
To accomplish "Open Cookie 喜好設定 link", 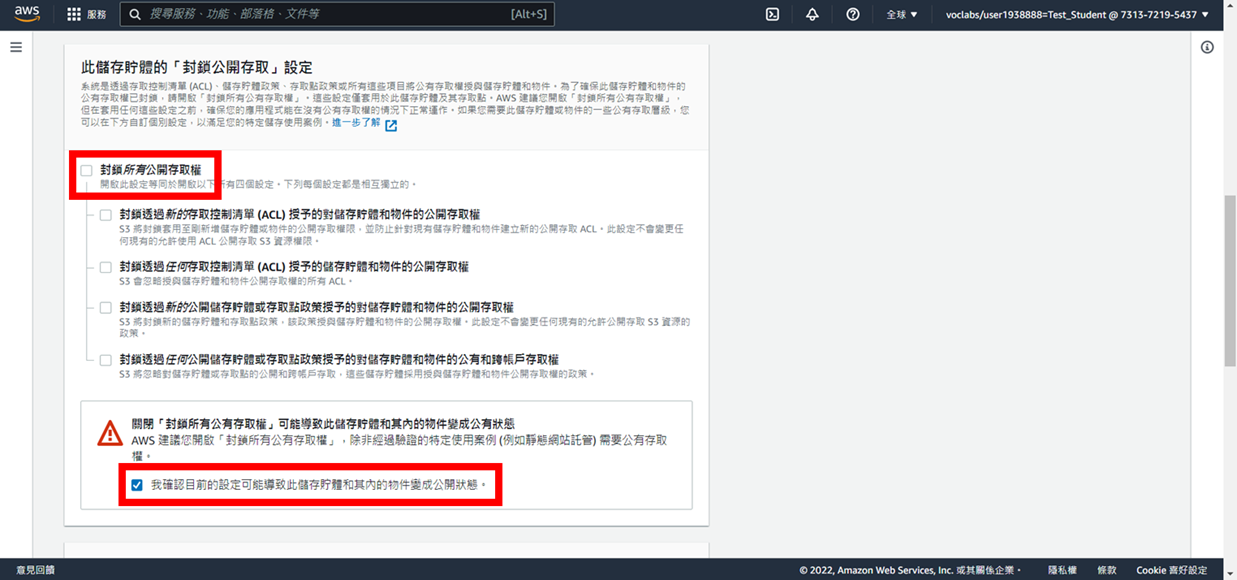I will pyautogui.click(x=1171, y=570).
